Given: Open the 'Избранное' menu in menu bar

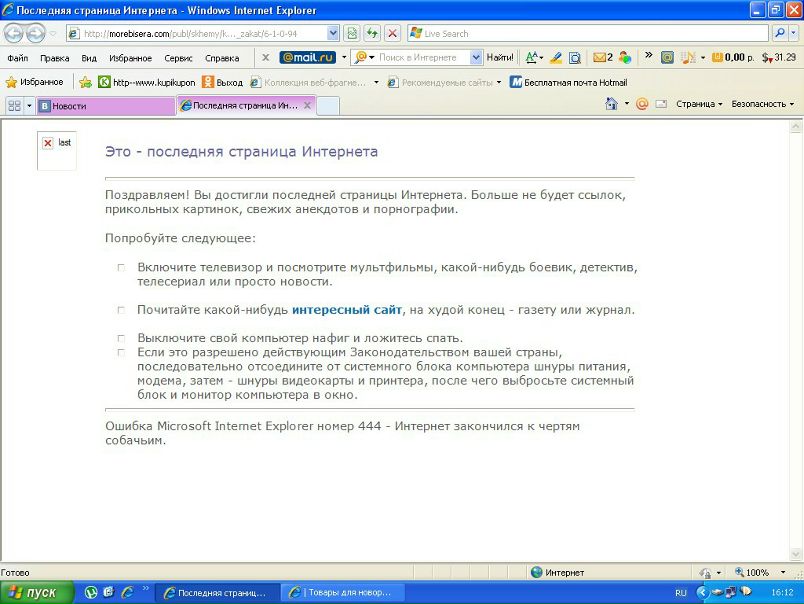Looking at the screenshot, I should pos(130,58).
